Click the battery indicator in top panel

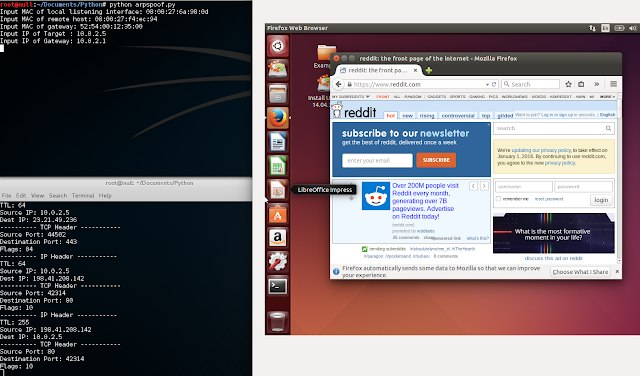[619, 28]
